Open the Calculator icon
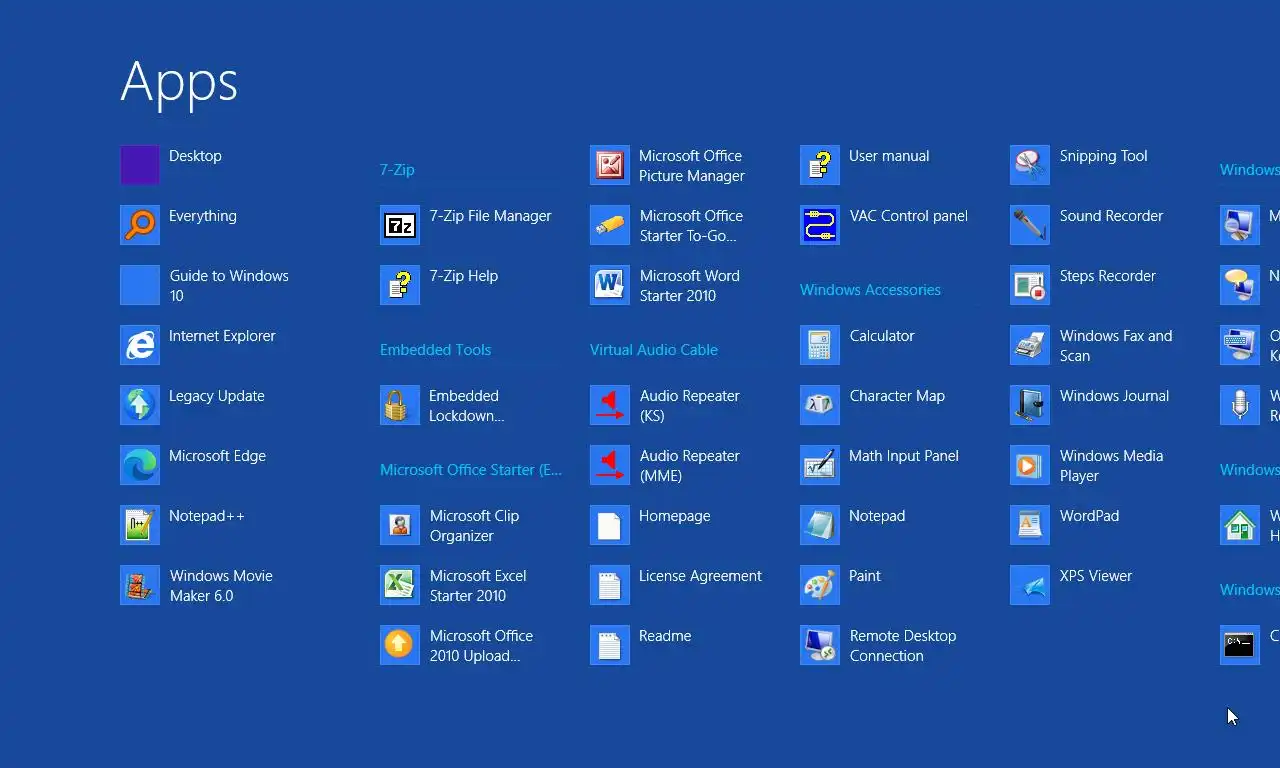This screenshot has width=1280, height=768. (820, 345)
